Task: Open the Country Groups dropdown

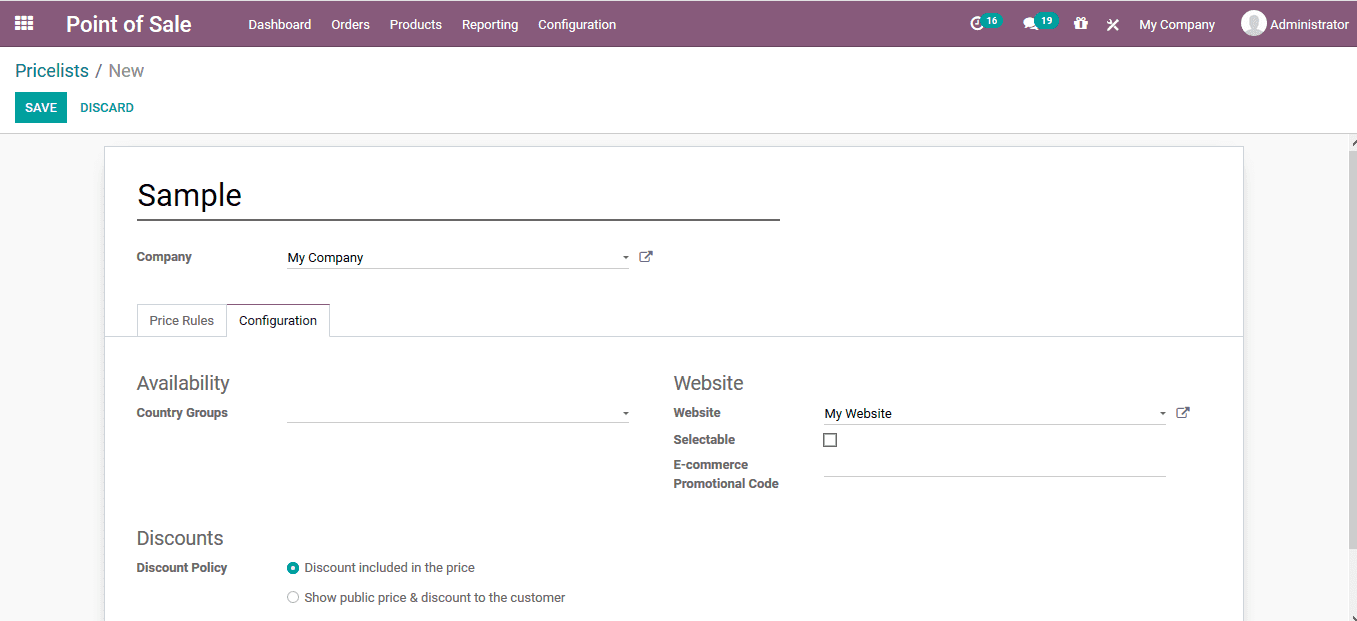Action: coord(626,412)
